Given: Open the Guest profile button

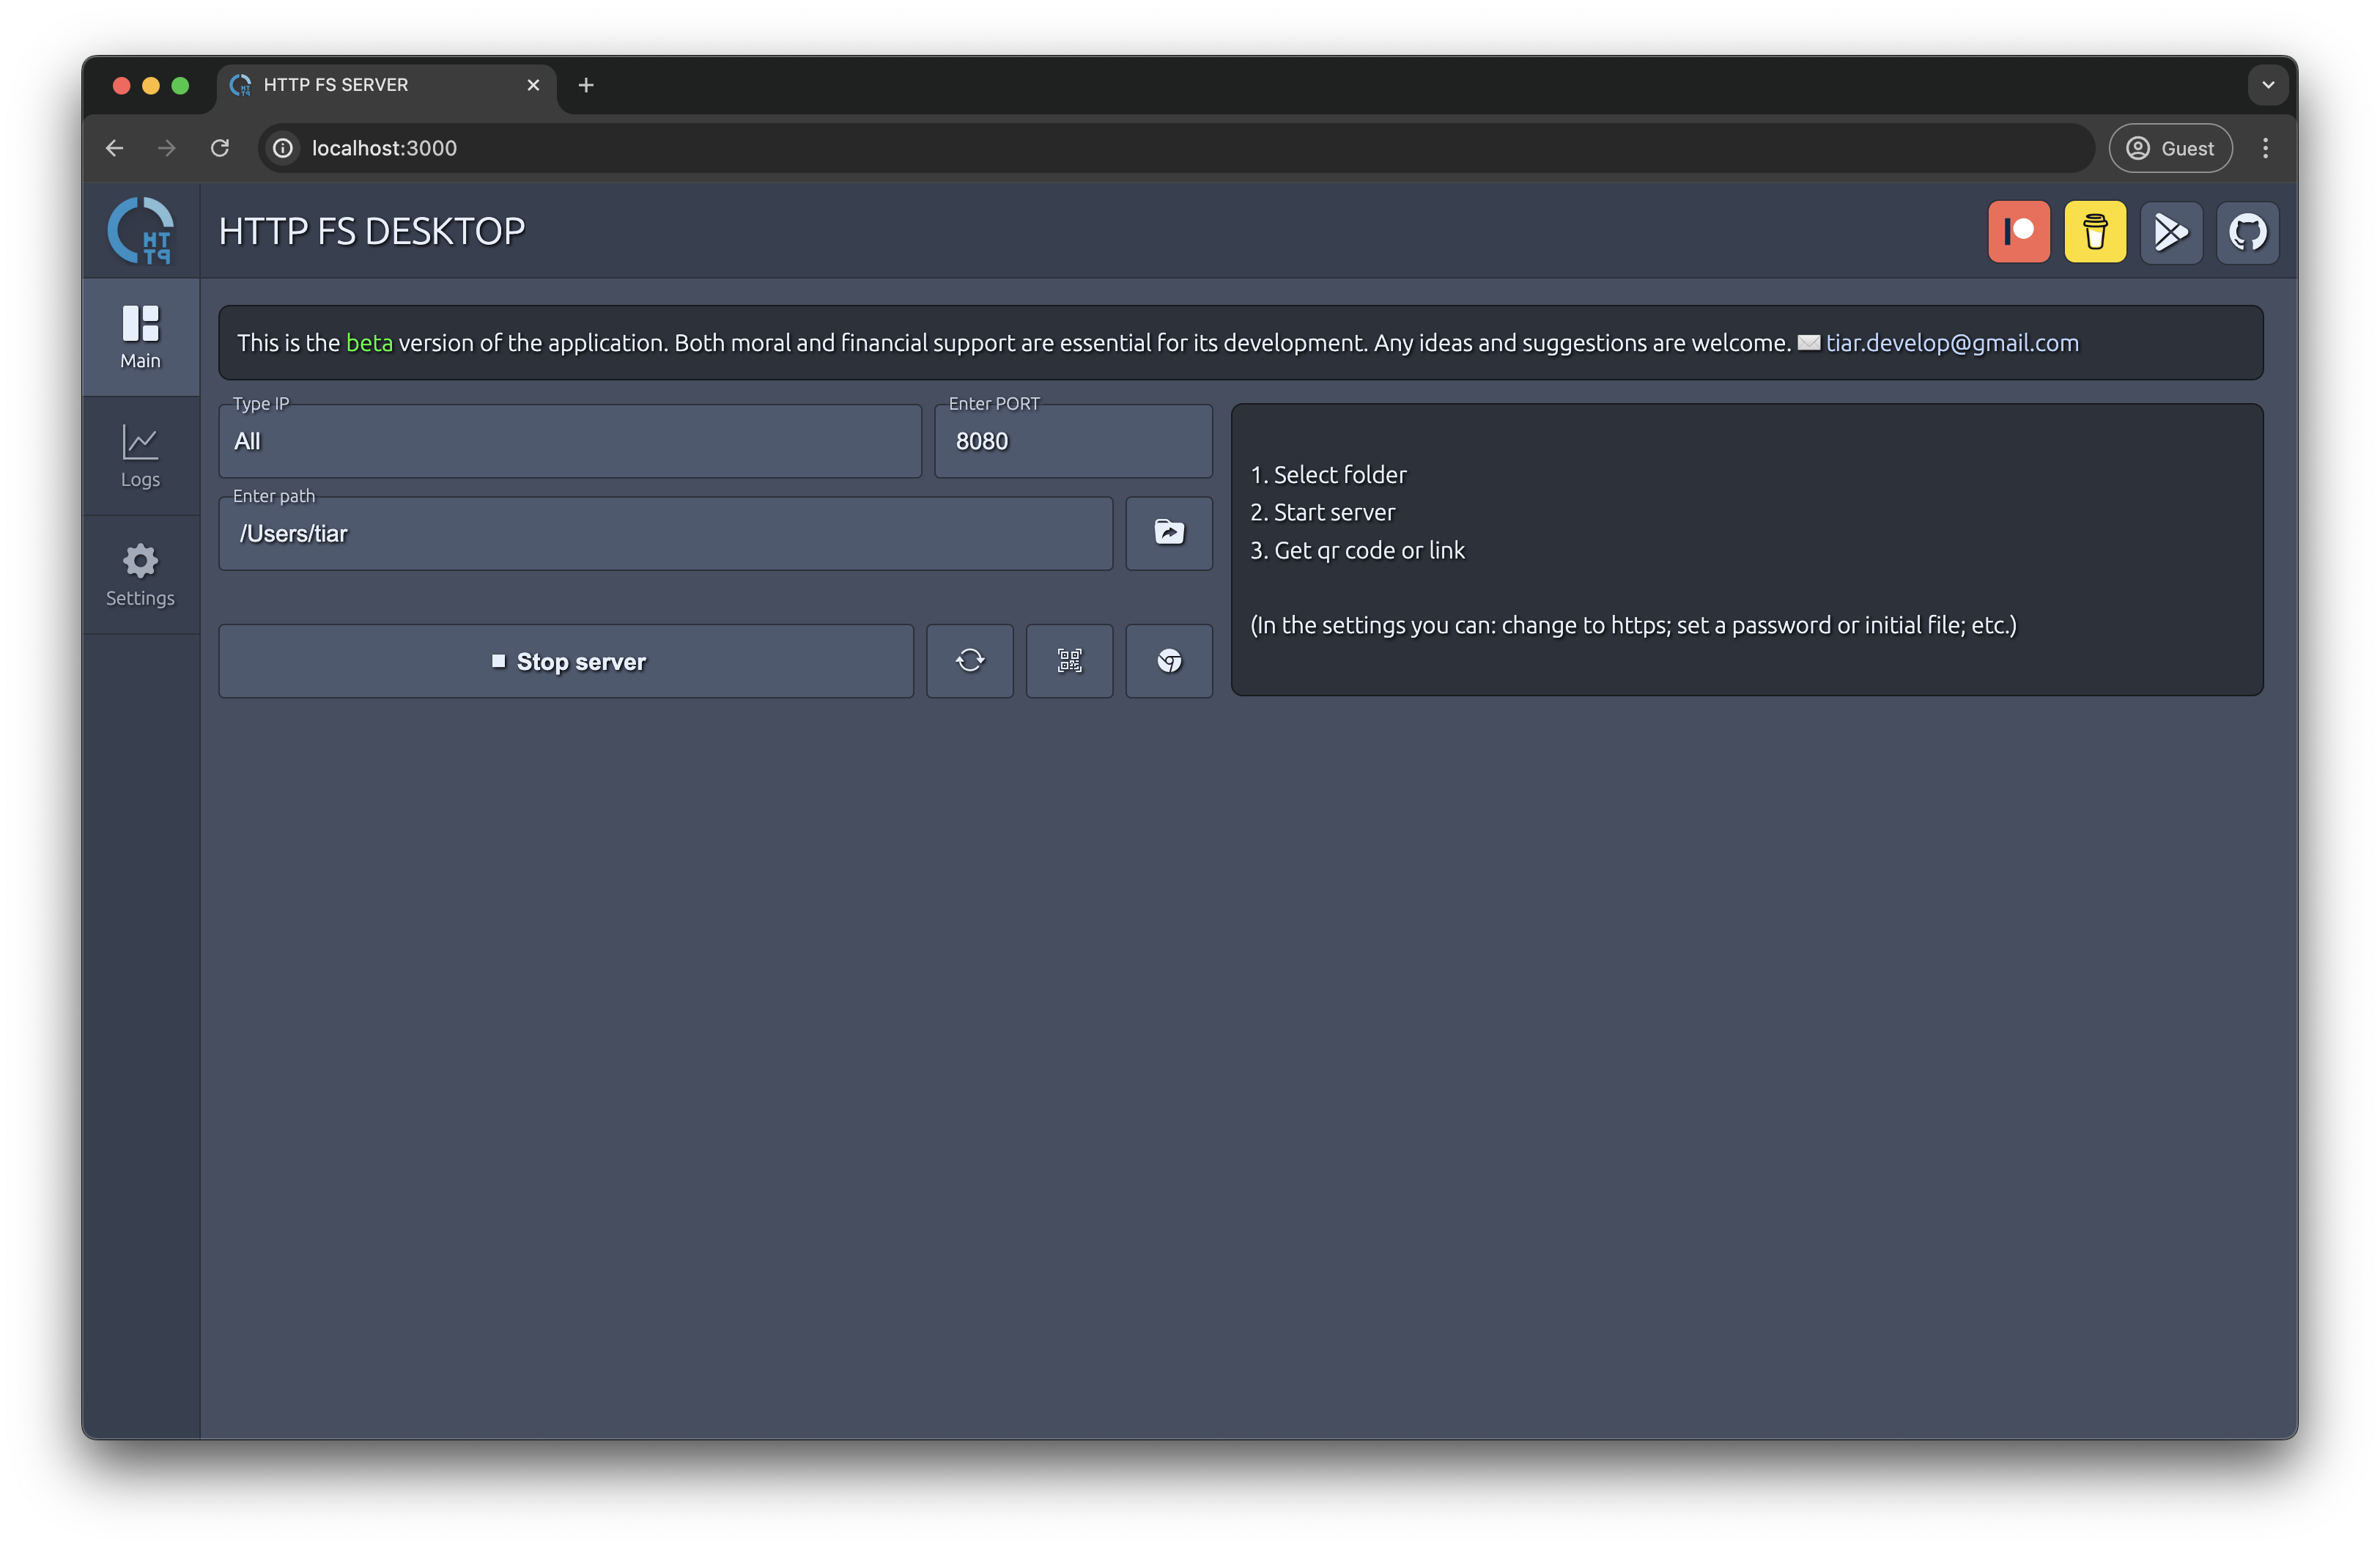Looking at the screenshot, I should (2170, 148).
